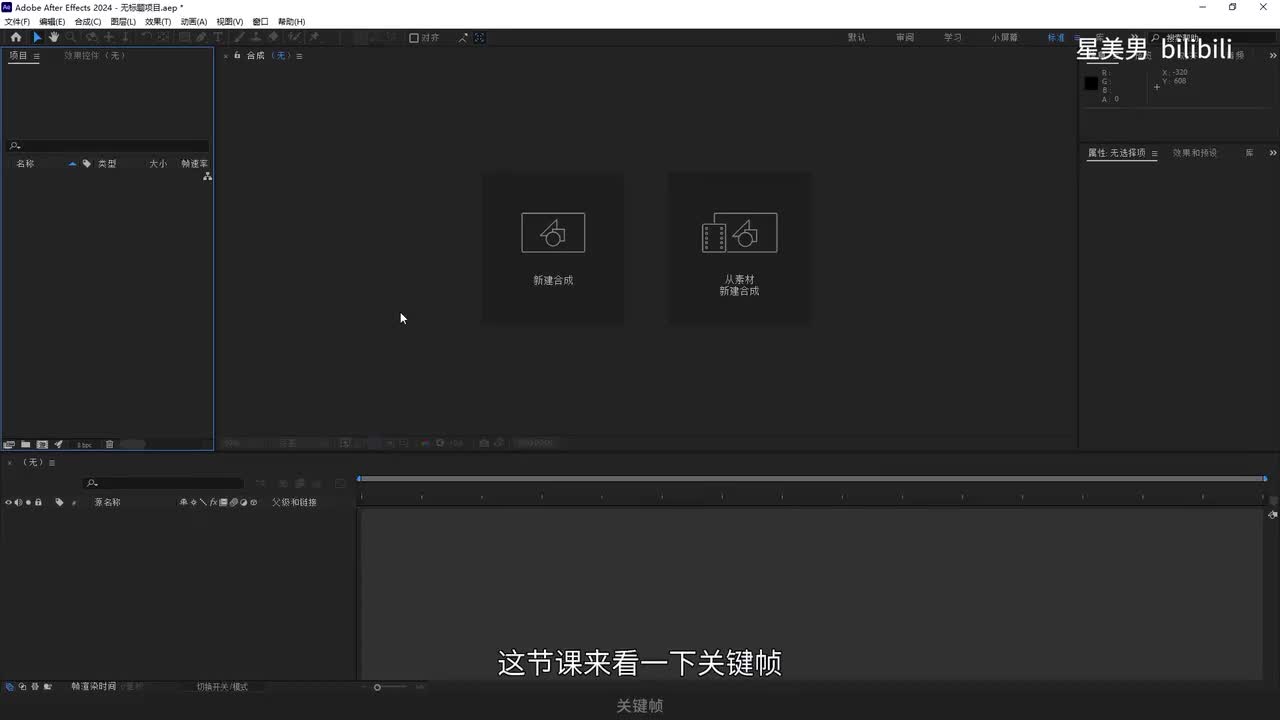Enable the 对齐 snapping checkbox
The height and width of the screenshot is (720, 1280).
(x=414, y=38)
